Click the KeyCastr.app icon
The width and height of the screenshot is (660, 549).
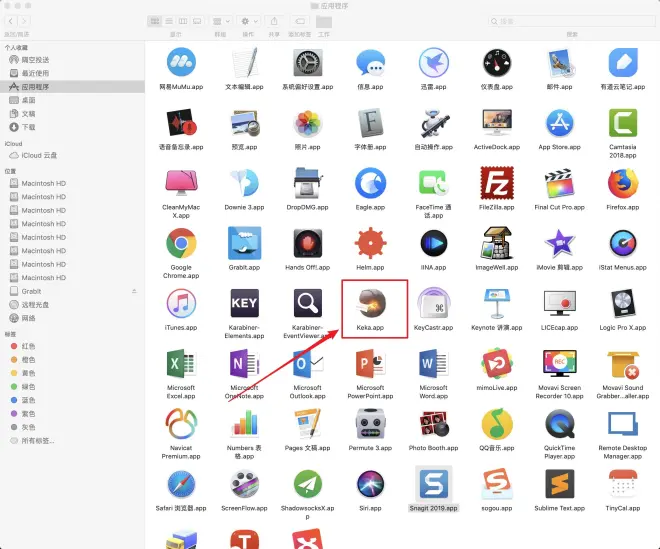coord(434,303)
